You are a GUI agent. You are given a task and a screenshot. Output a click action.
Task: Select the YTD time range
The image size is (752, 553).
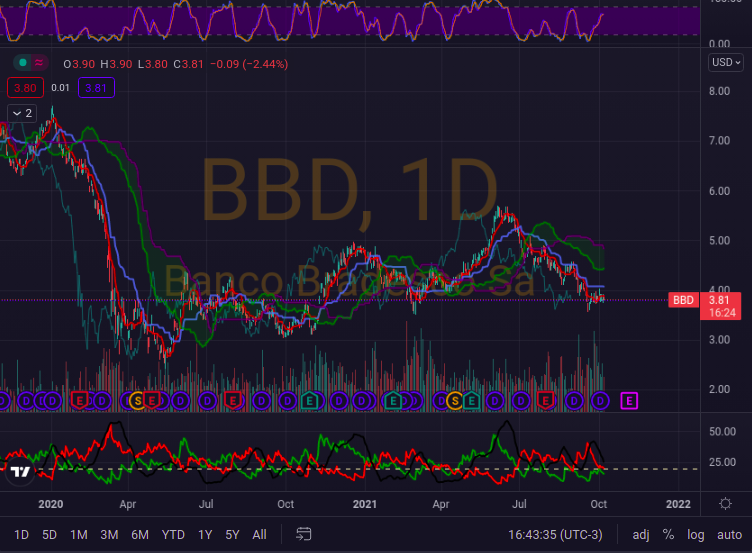tap(173, 534)
